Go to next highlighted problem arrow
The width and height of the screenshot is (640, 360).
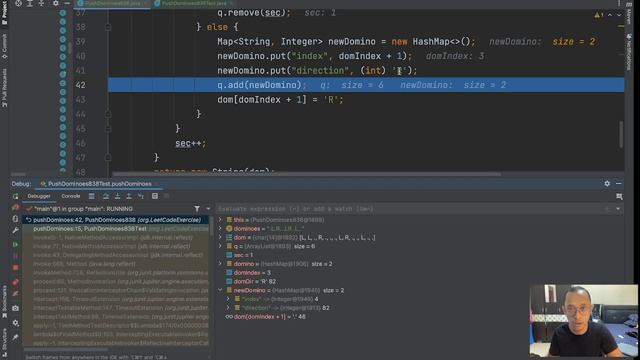click(x=619, y=15)
